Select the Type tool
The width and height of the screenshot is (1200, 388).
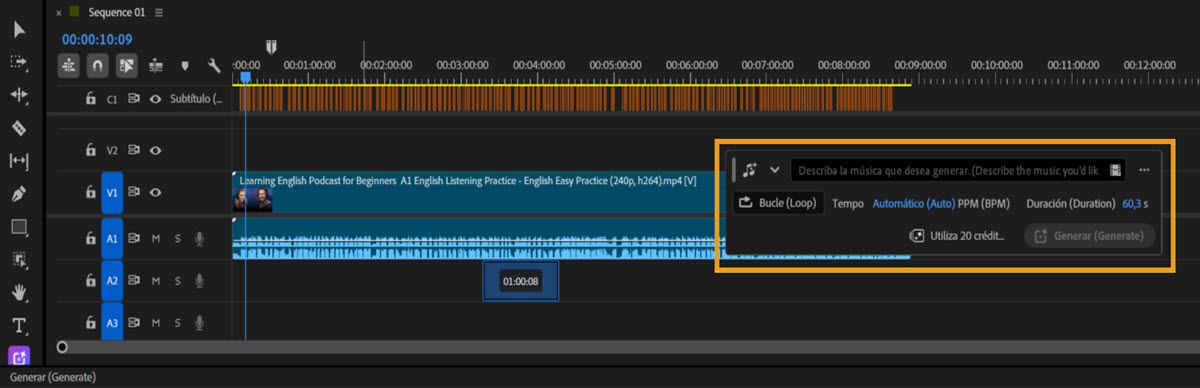19,325
